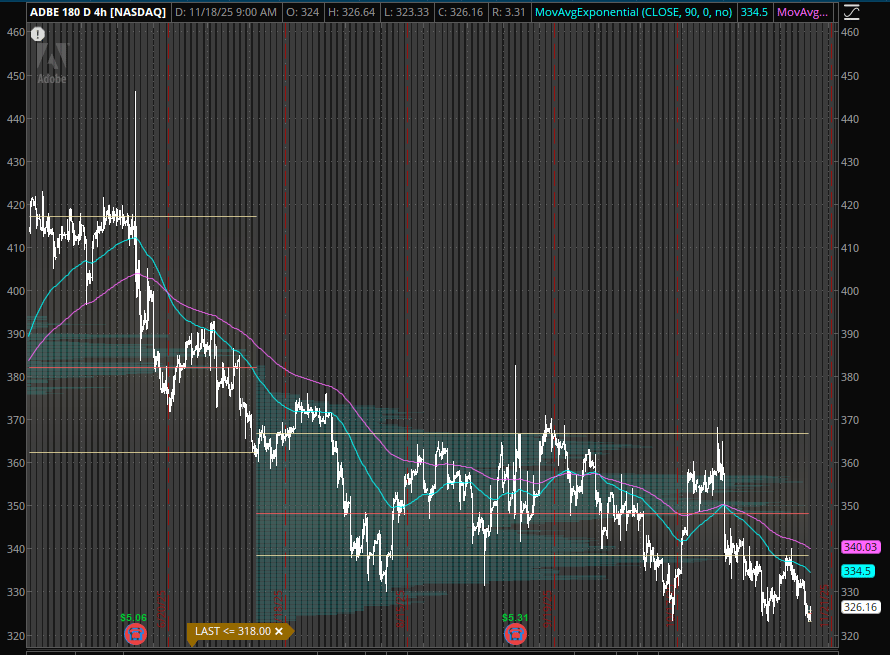Select the red horizontal line near 382
Screen dimensions: 890x655
tap(142, 368)
